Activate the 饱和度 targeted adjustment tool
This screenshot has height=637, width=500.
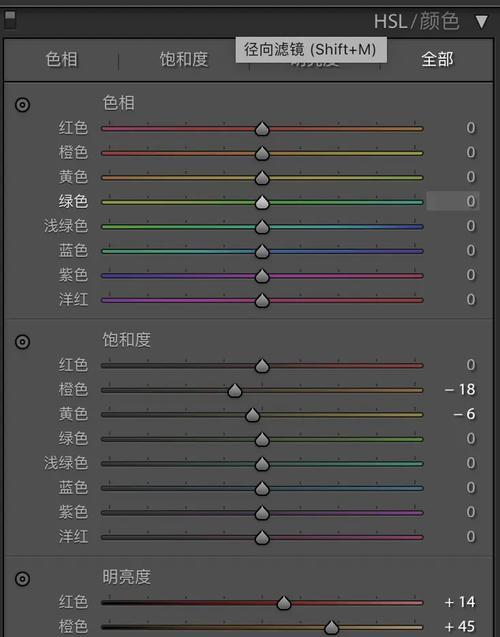pyautogui.click(x=22, y=342)
